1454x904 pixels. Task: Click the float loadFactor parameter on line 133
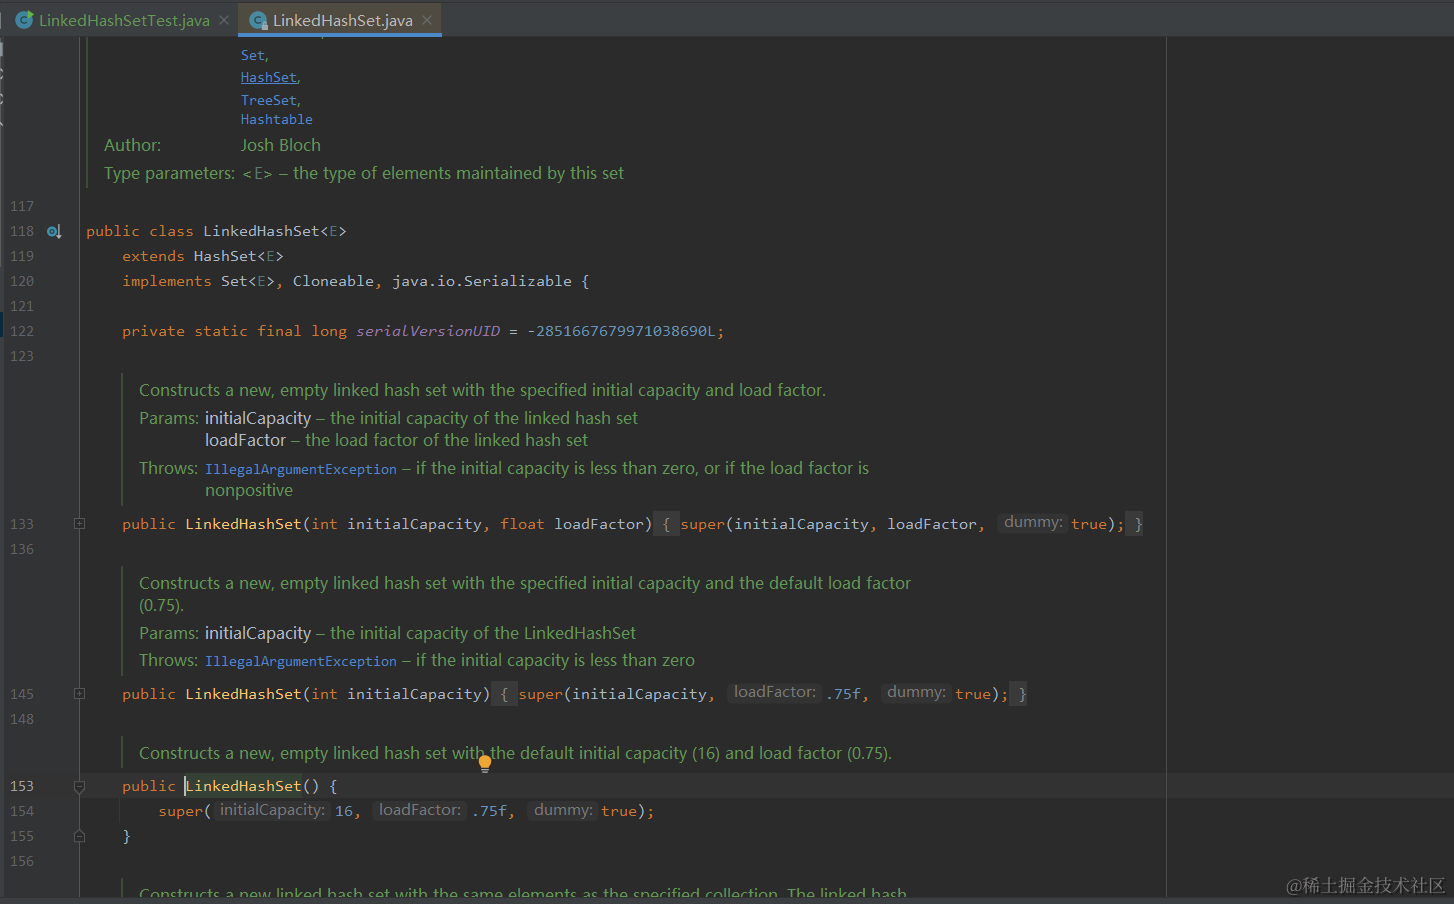[x=572, y=524]
